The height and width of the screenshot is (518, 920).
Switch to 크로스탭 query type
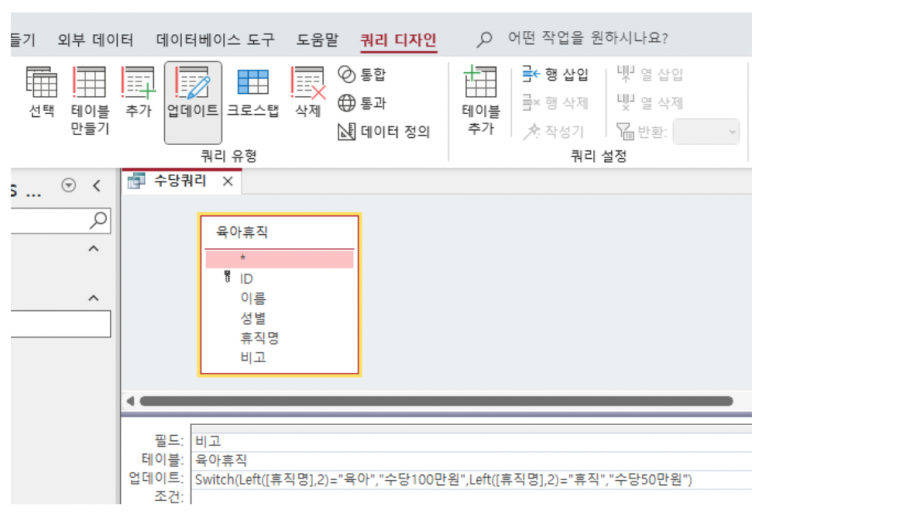253,93
